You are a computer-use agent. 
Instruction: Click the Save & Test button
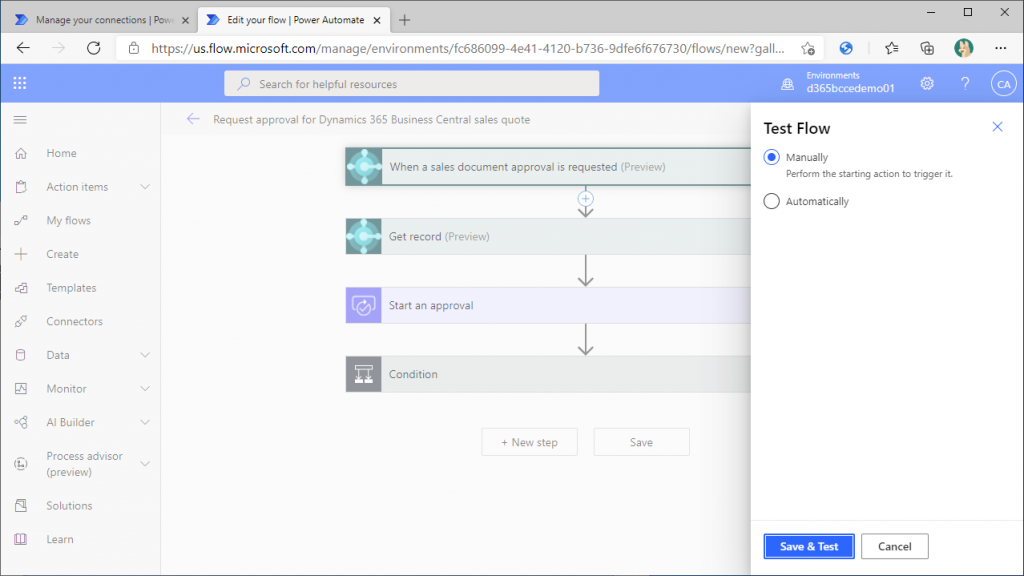pos(808,546)
